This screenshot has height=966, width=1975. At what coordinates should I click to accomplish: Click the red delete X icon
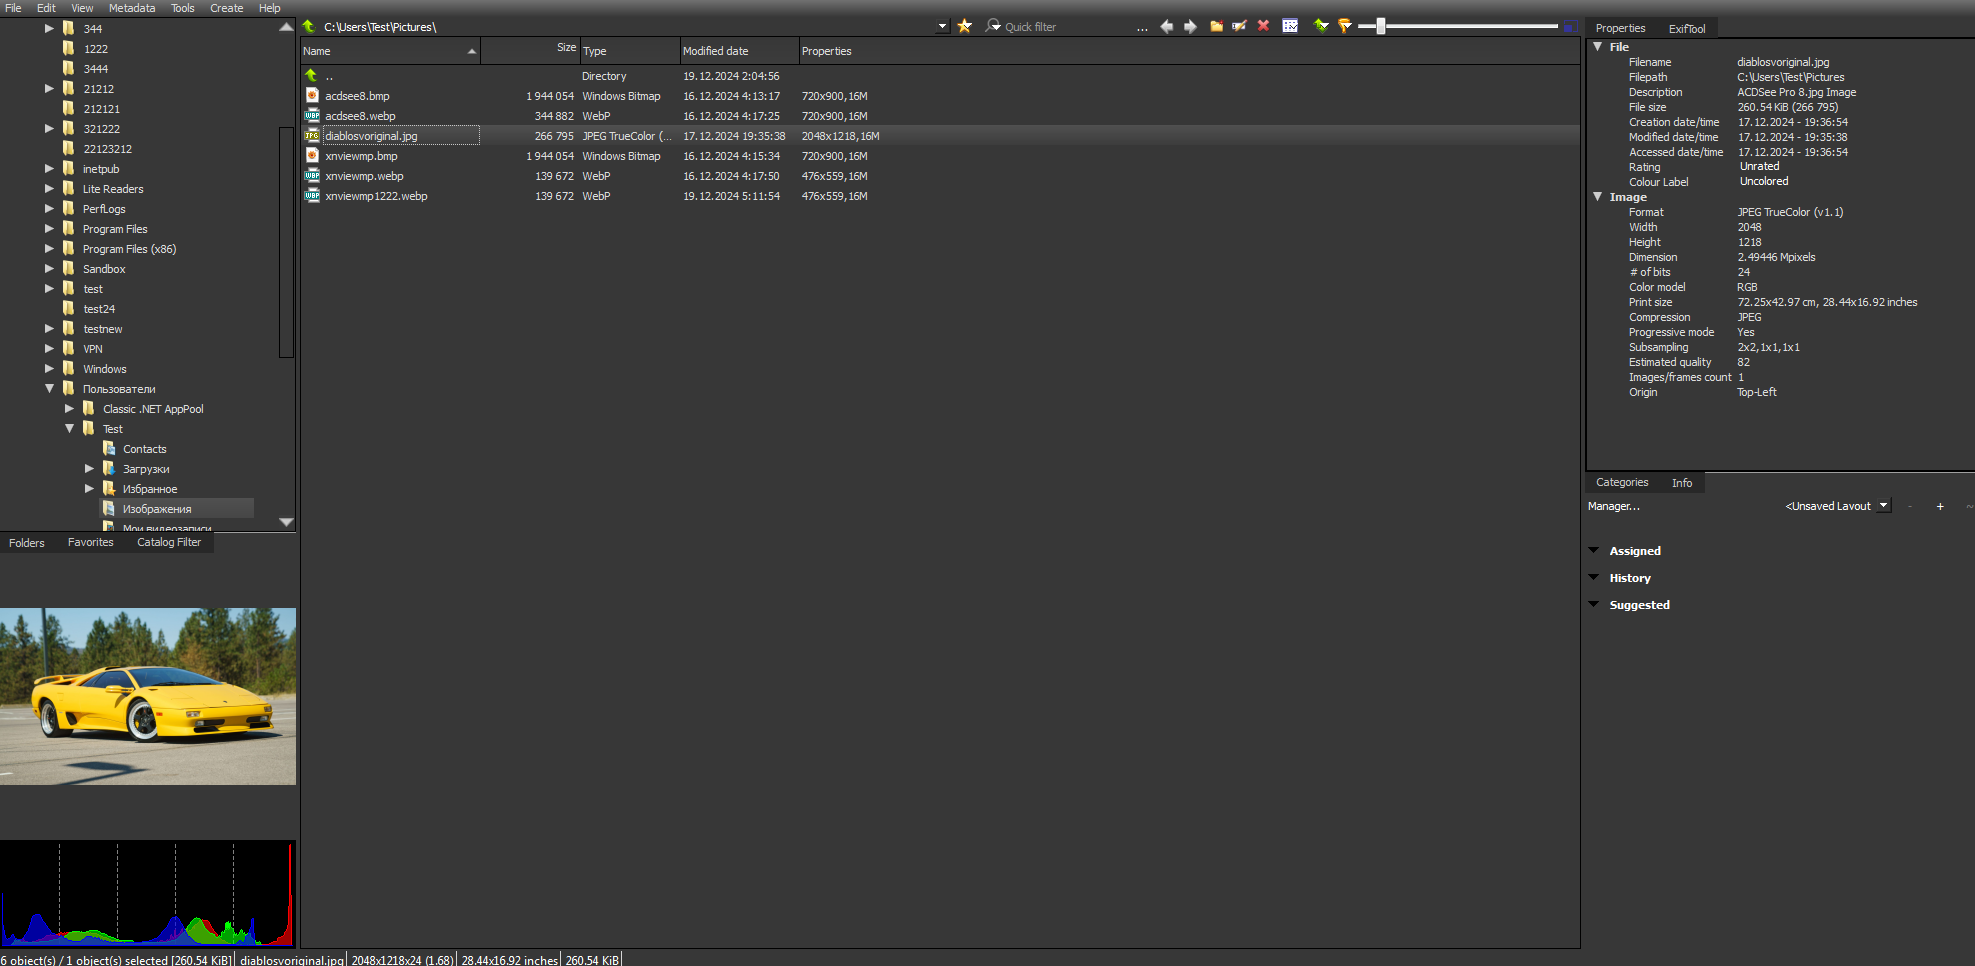coord(1263,26)
